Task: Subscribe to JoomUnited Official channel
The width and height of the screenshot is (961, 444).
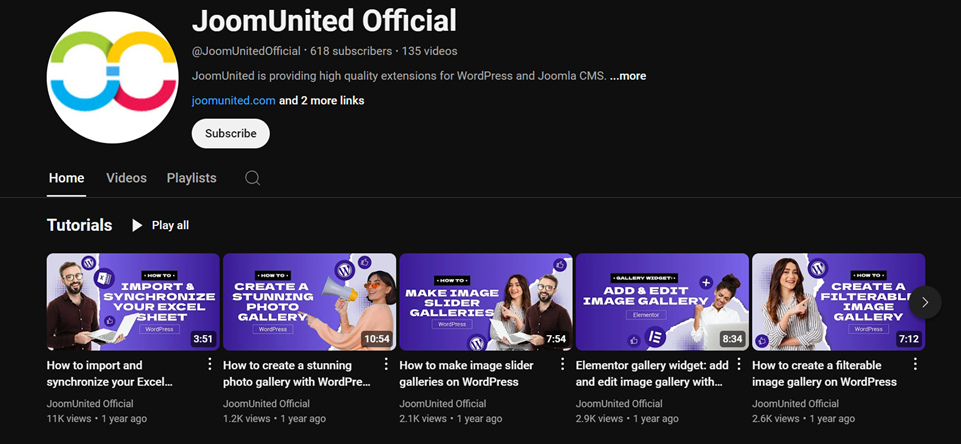Action: click(x=230, y=133)
